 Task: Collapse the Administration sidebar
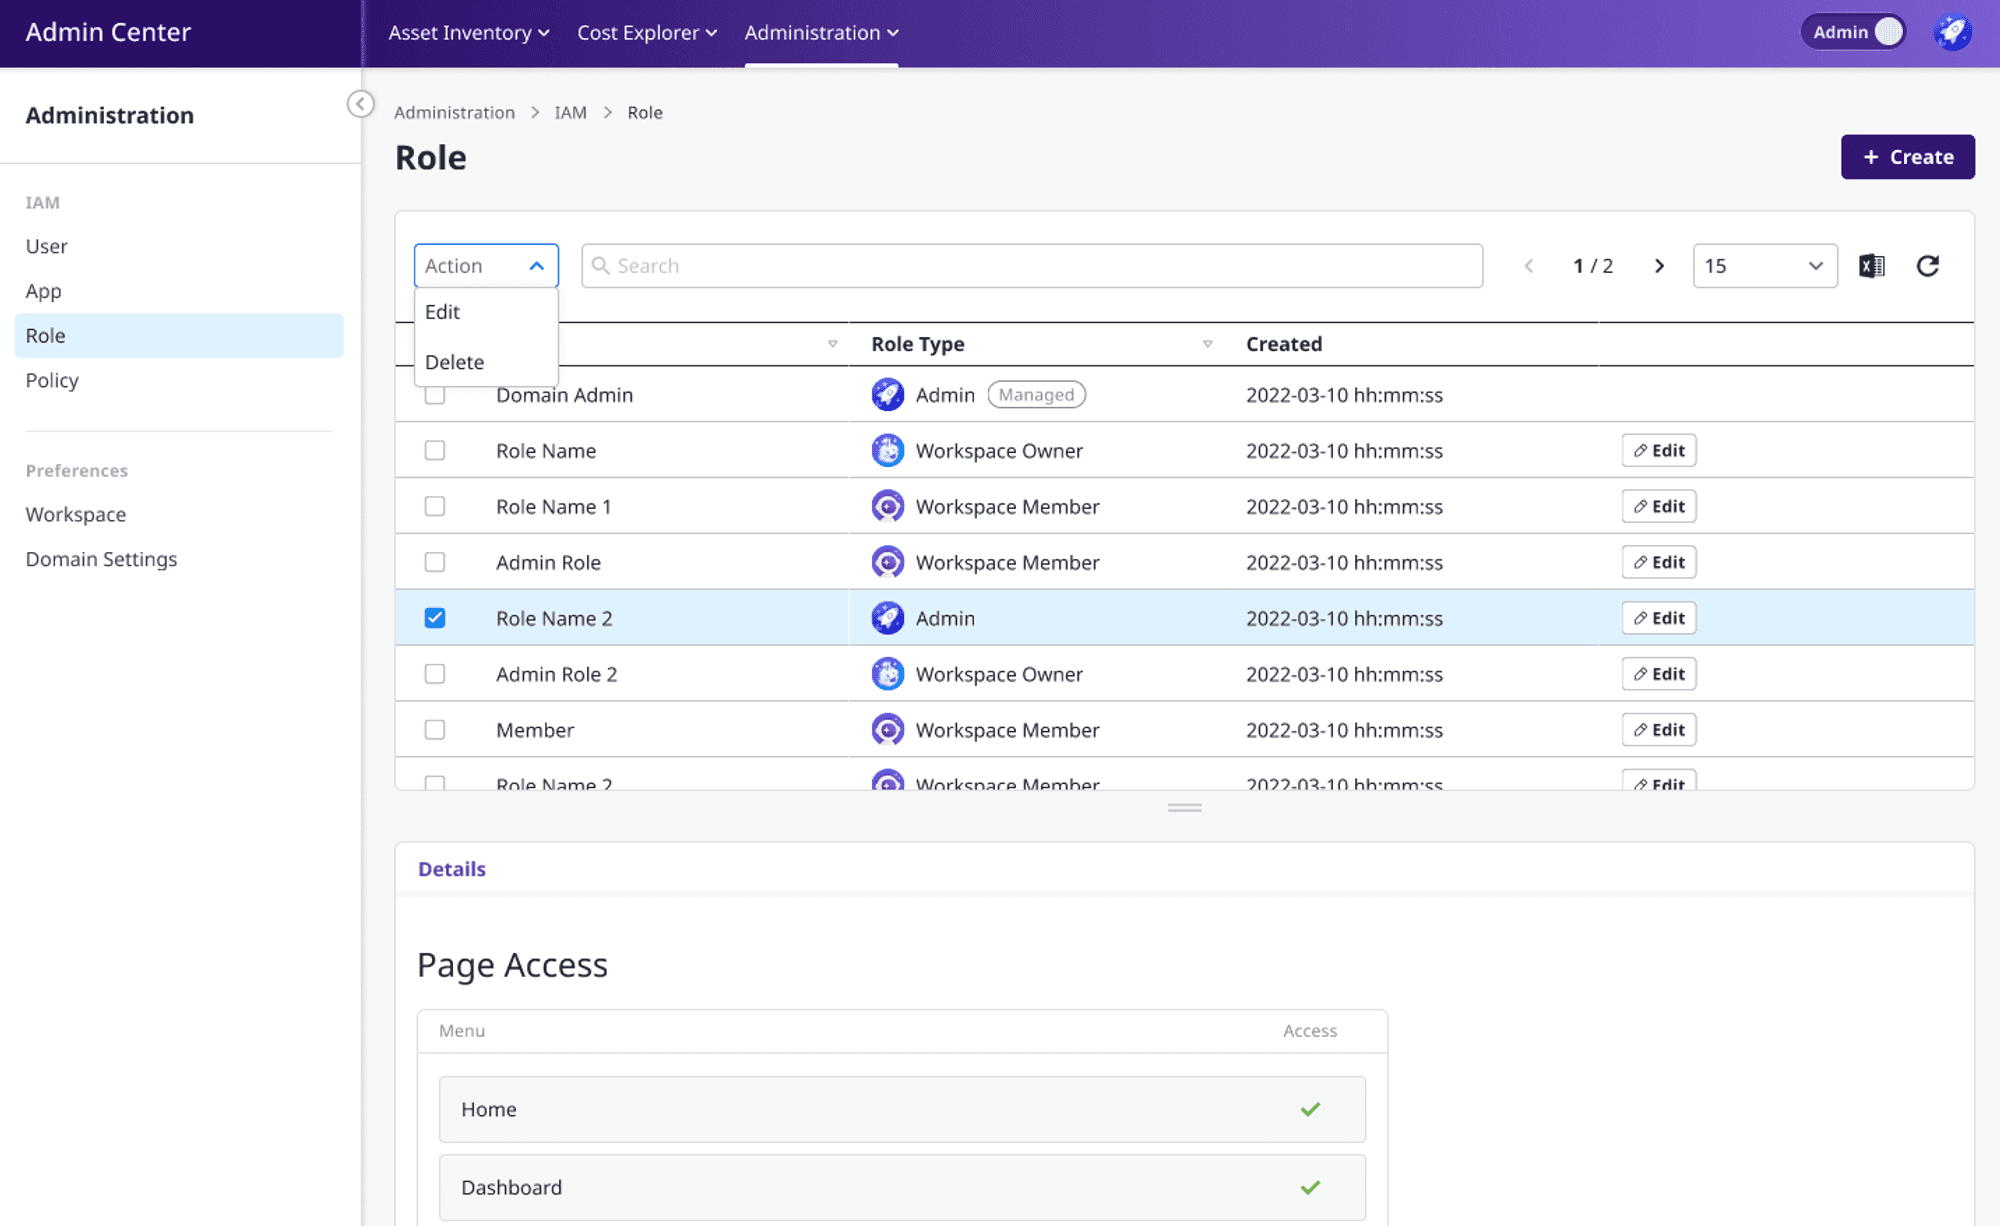(361, 104)
